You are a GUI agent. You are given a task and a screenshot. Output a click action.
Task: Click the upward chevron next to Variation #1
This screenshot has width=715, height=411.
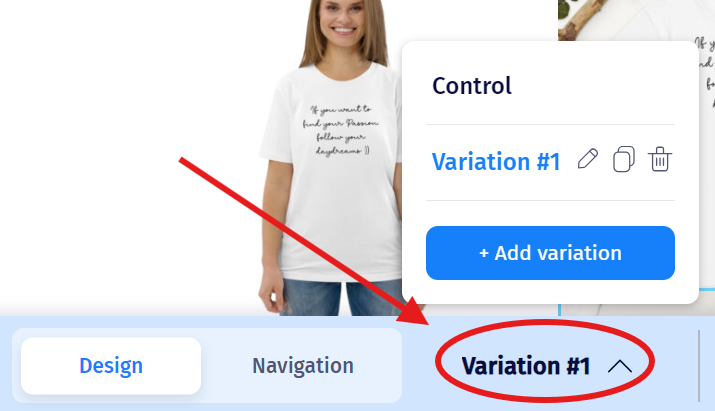coord(620,366)
